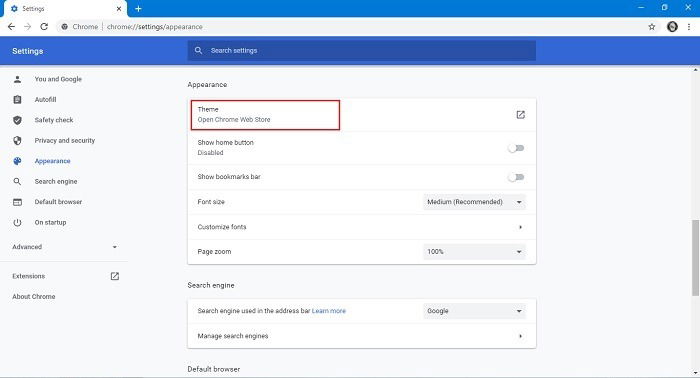
Task: Reload the settings page
Action: tap(44, 27)
